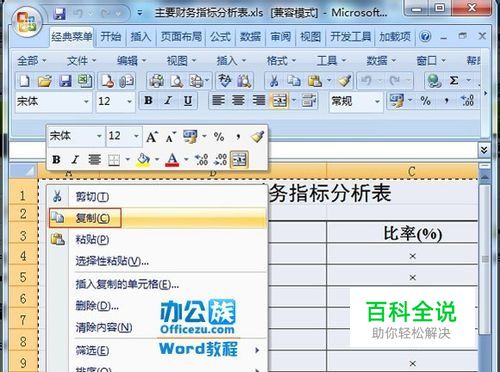500x372 pixels.
Task: Apply percent style in main toolbar
Action: coord(425,101)
